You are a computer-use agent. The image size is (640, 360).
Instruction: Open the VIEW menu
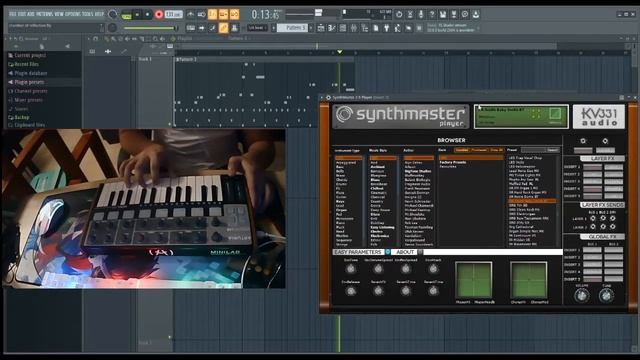tap(59, 14)
